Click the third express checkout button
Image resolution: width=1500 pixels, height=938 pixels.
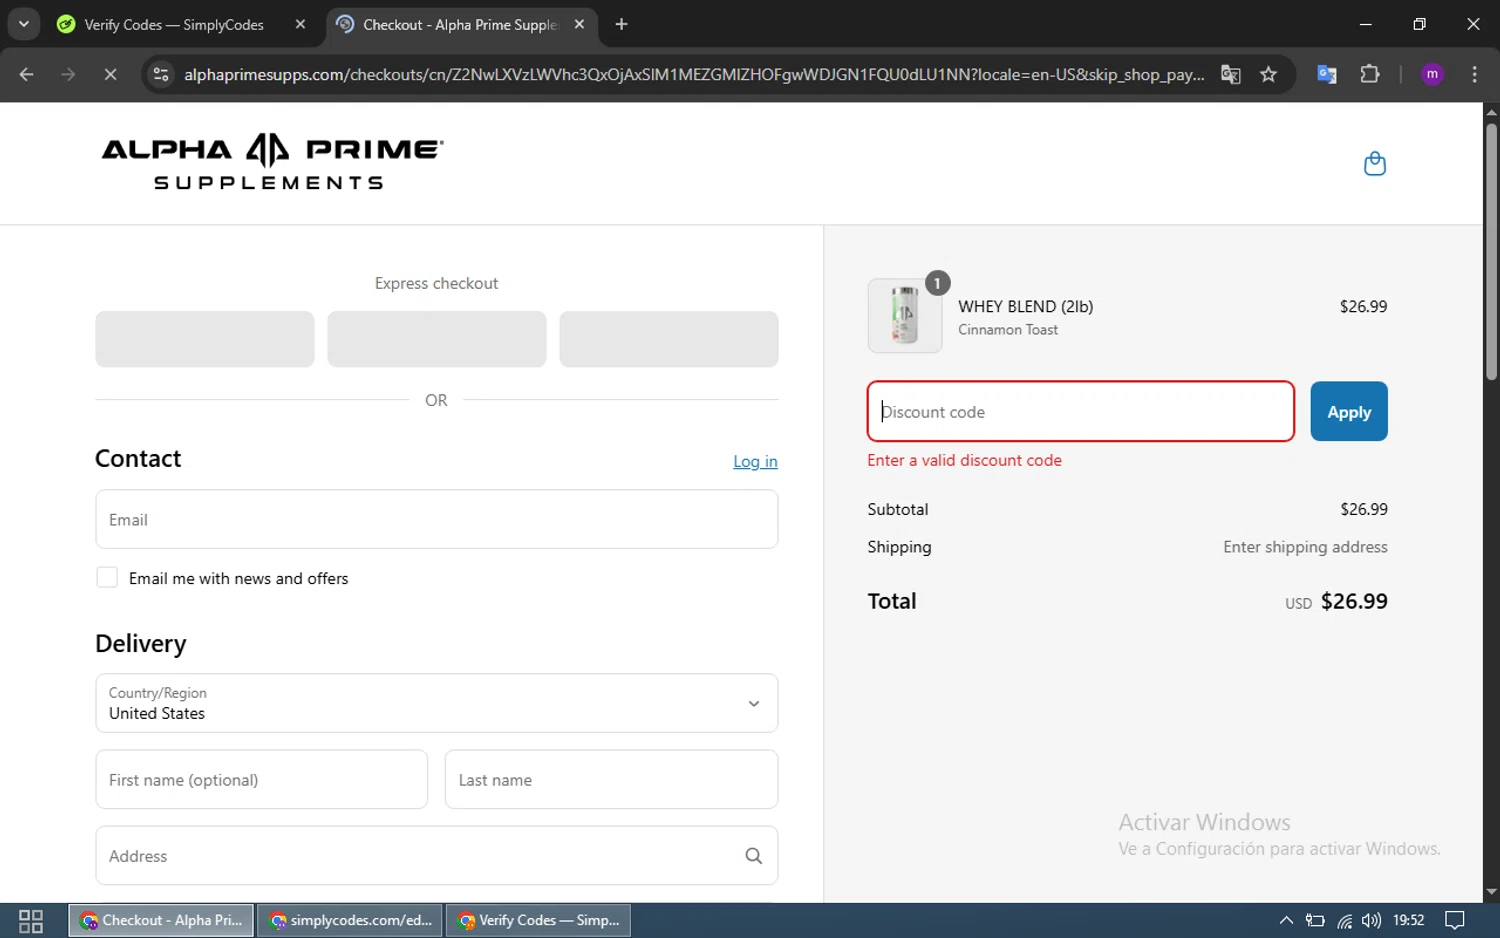tap(669, 339)
